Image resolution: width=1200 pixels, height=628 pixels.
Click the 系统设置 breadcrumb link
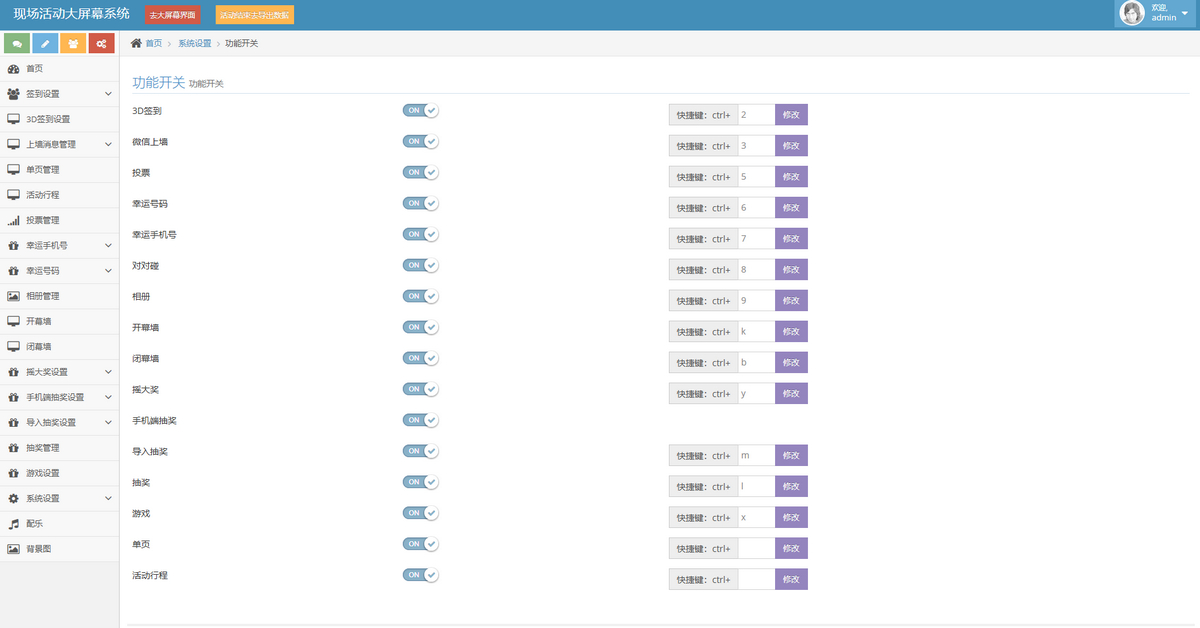point(195,44)
